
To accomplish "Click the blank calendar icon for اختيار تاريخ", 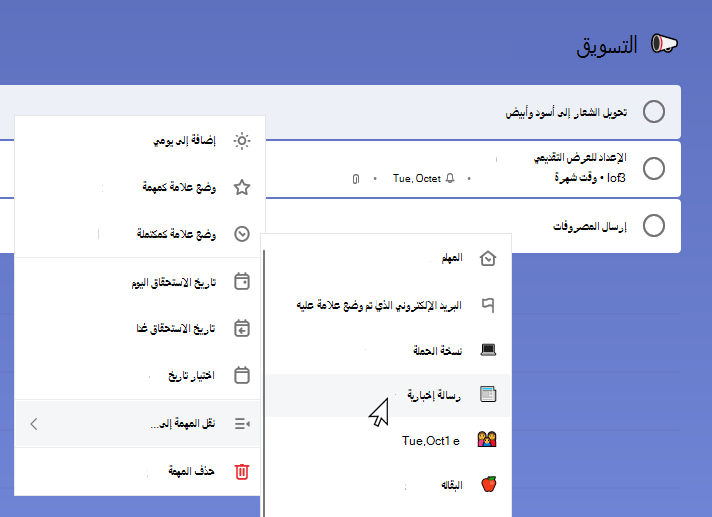I will click(x=242, y=375).
